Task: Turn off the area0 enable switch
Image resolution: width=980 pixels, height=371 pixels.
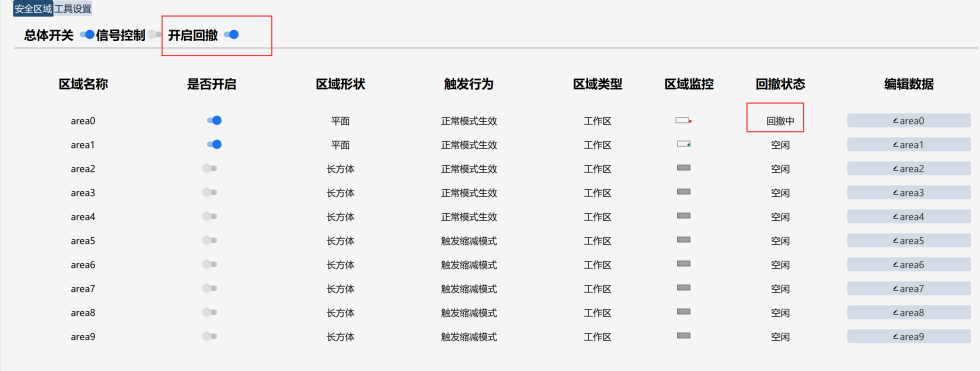Action: coord(214,121)
